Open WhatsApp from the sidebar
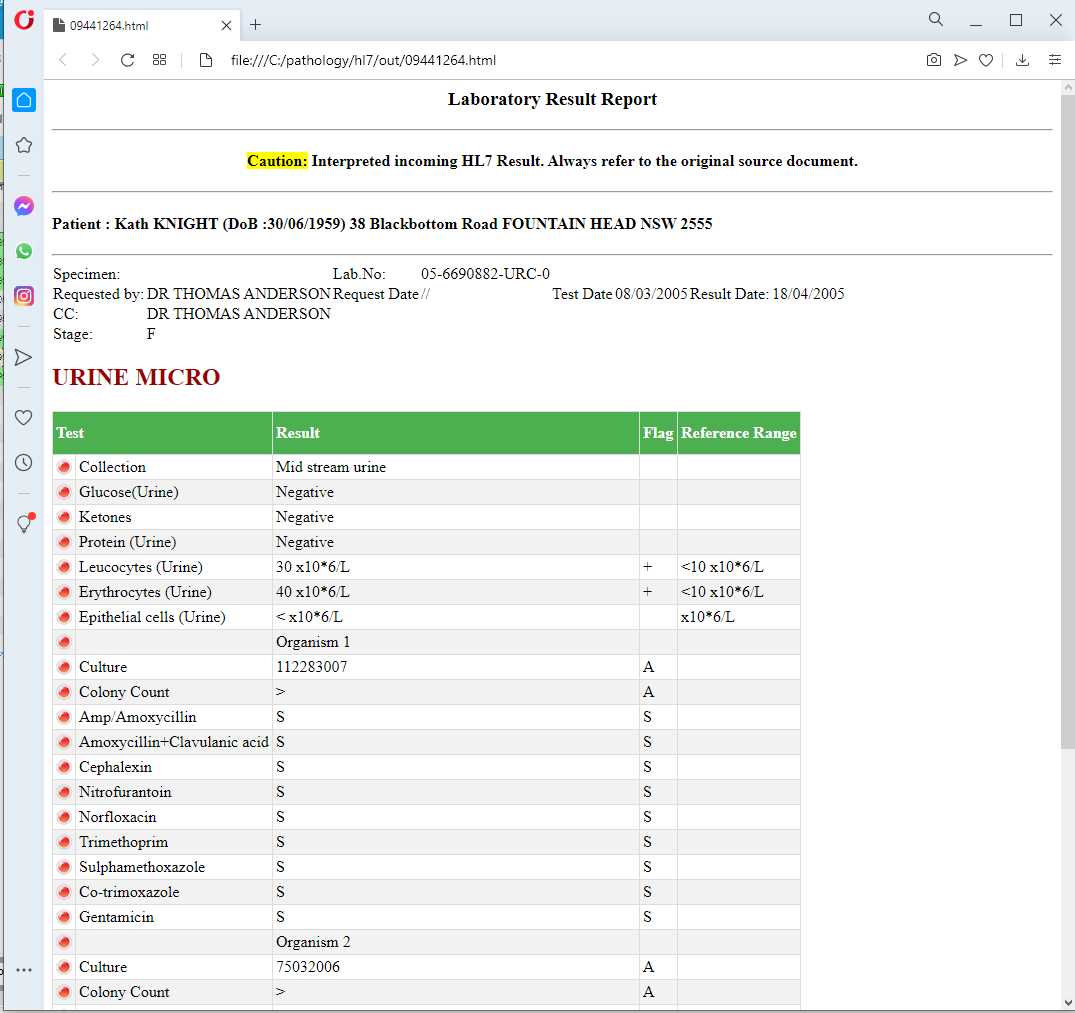Screen dimensions: 1075x1013 pyautogui.click(x=24, y=251)
